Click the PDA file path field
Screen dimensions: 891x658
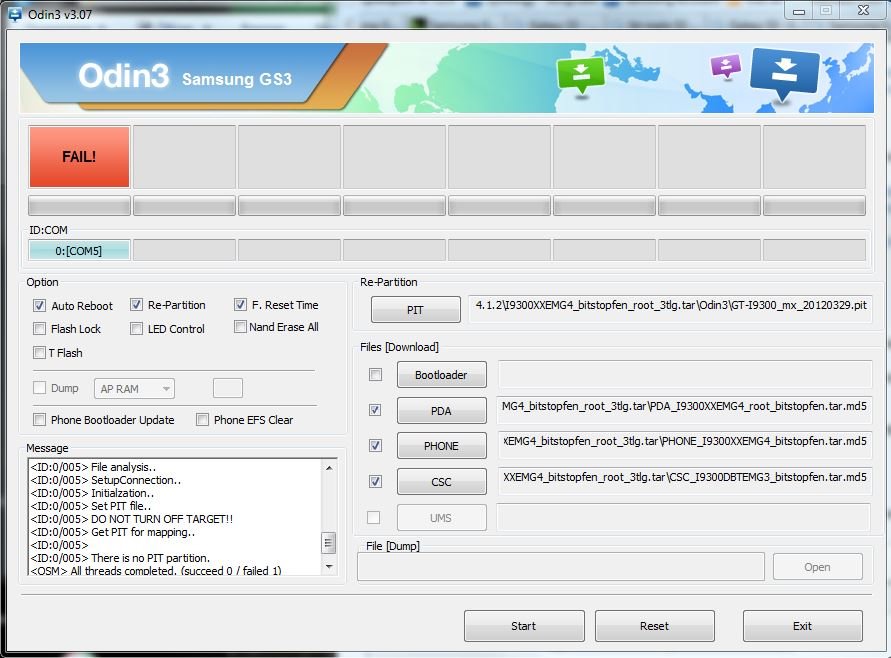[x=684, y=410]
